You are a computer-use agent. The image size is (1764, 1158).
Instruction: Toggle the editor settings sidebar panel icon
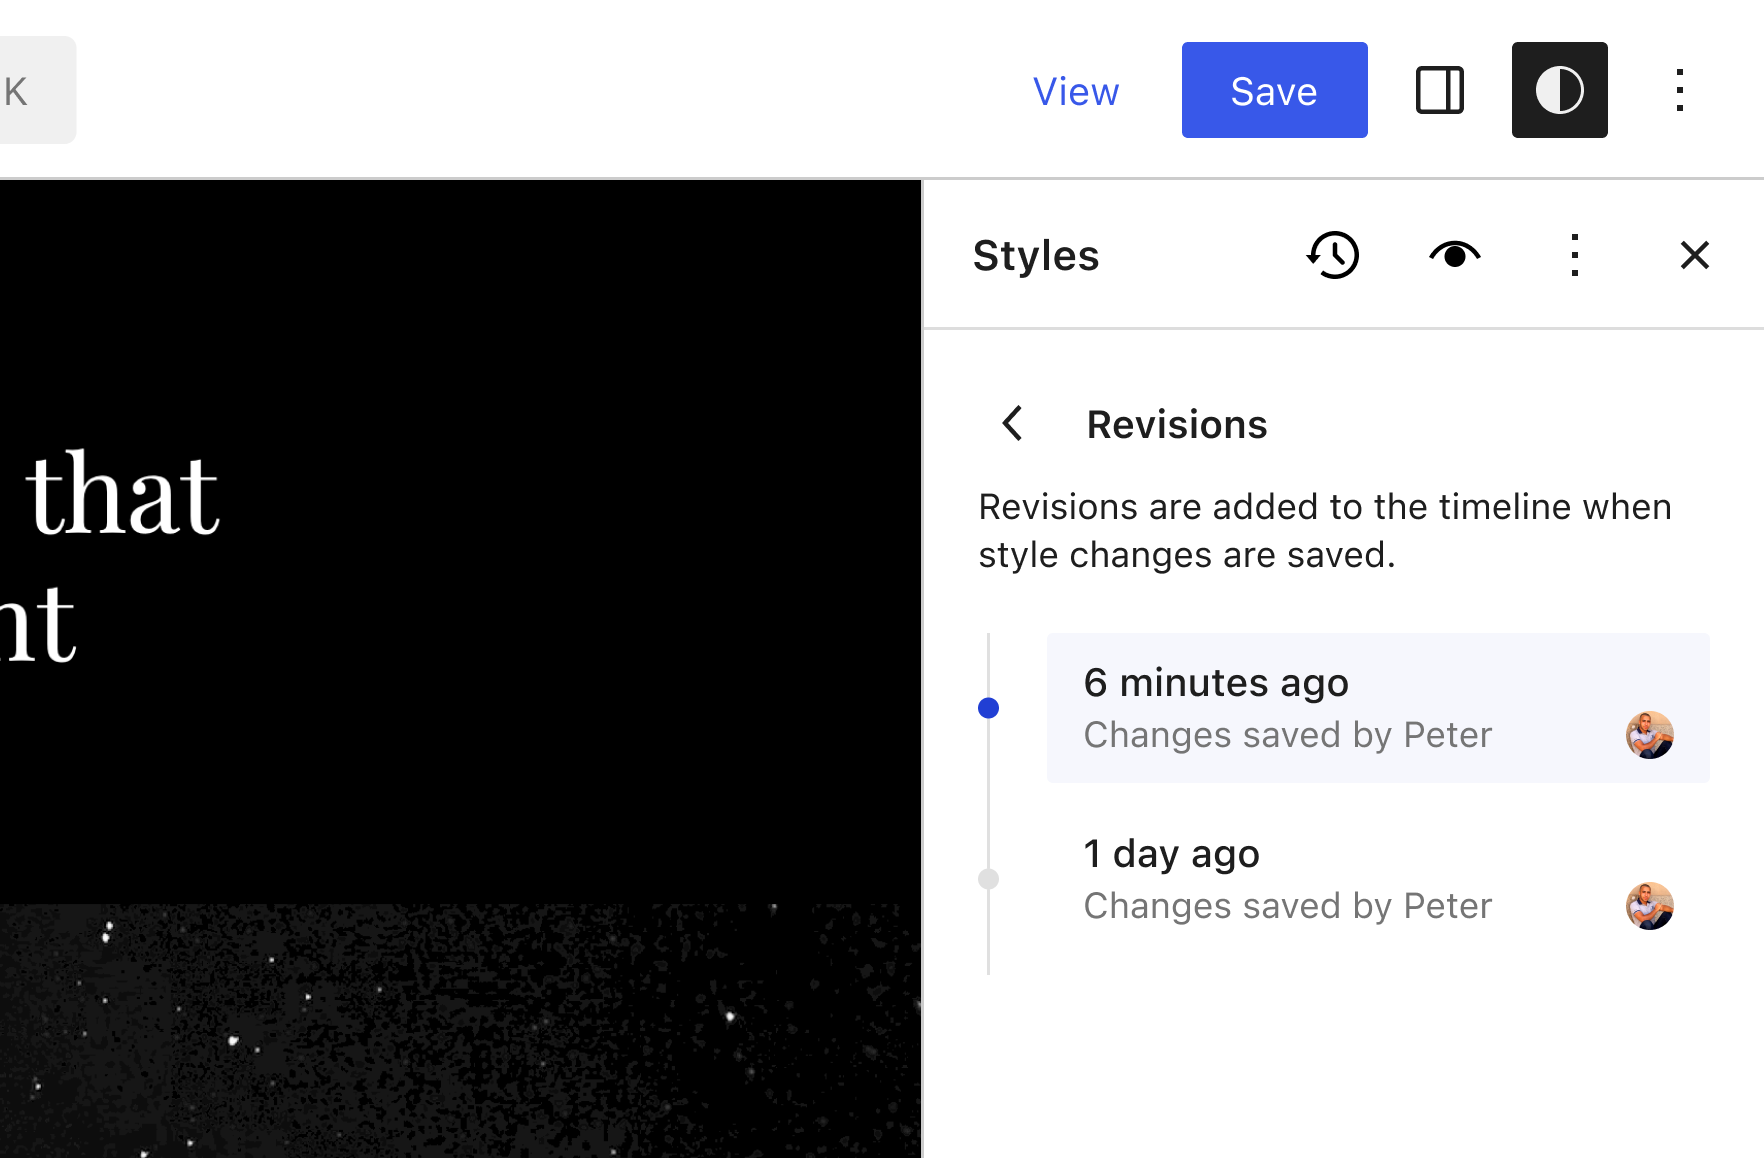pos(1440,90)
